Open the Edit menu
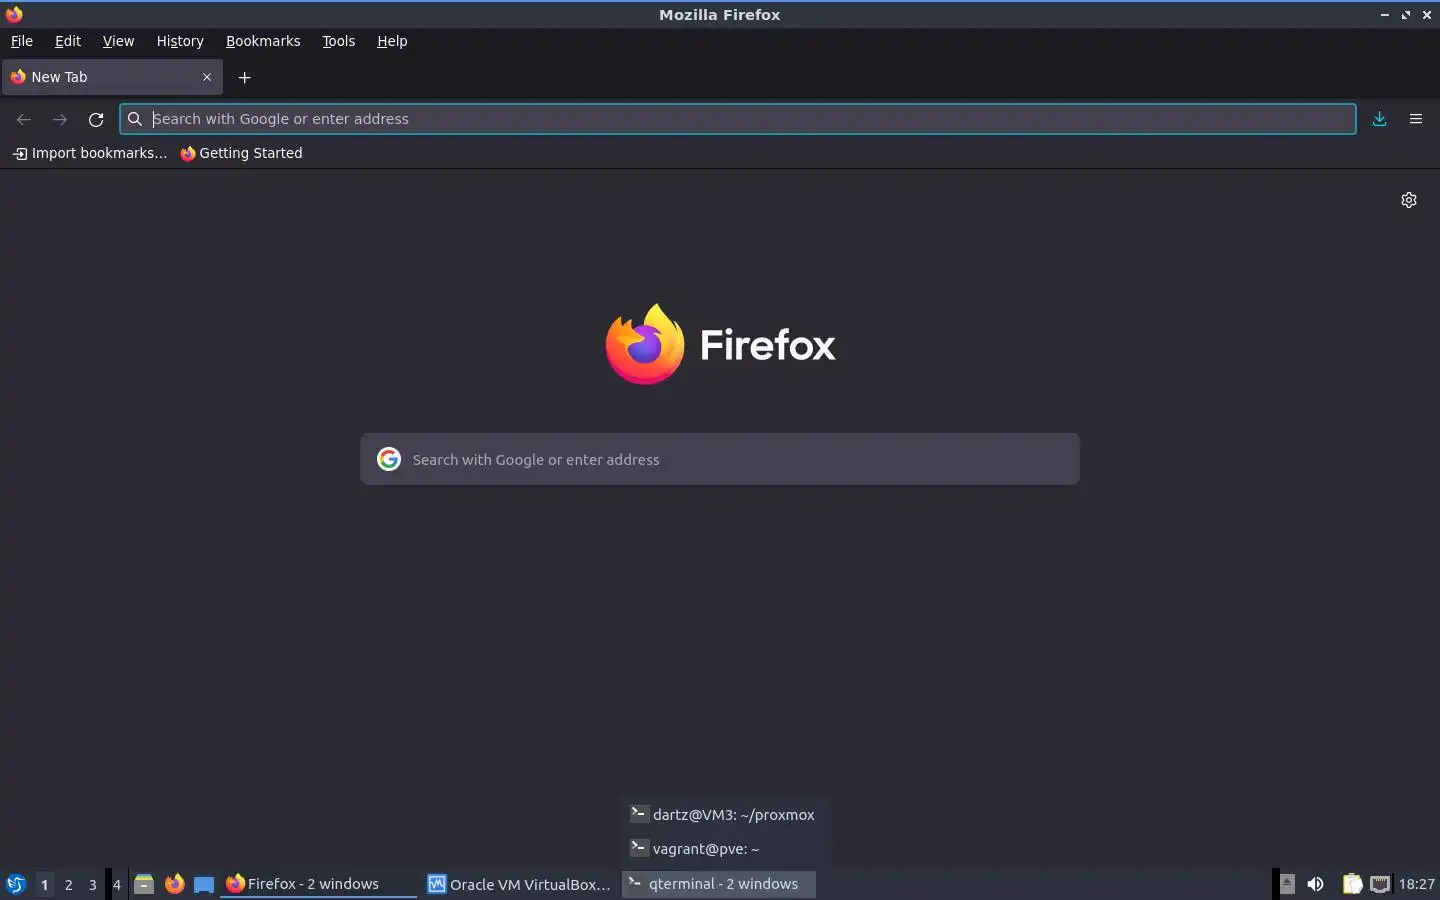Image resolution: width=1440 pixels, height=900 pixels. tap(68, 41)
